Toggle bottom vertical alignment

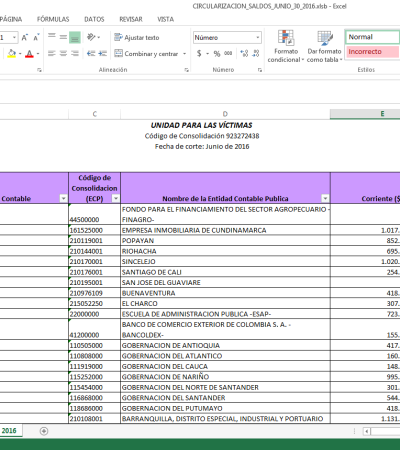click(75, 37)
